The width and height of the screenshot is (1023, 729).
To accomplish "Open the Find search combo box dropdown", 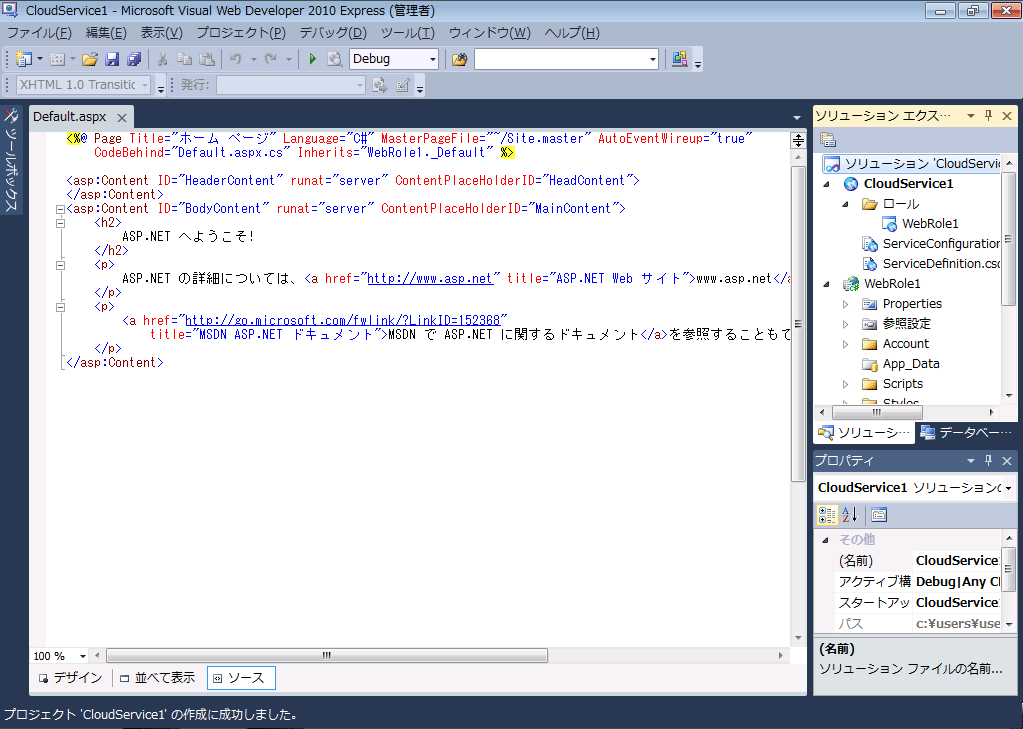I will tap(652, 59).
